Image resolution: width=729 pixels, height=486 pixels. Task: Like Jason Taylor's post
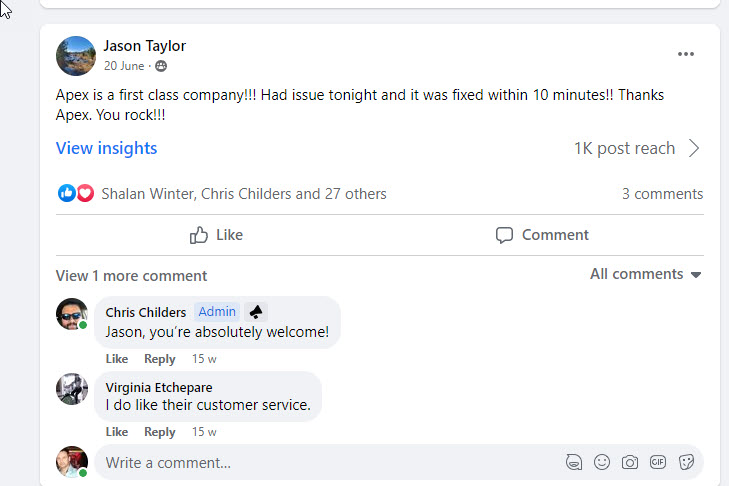pyautogui.click(x=216, y=235)
